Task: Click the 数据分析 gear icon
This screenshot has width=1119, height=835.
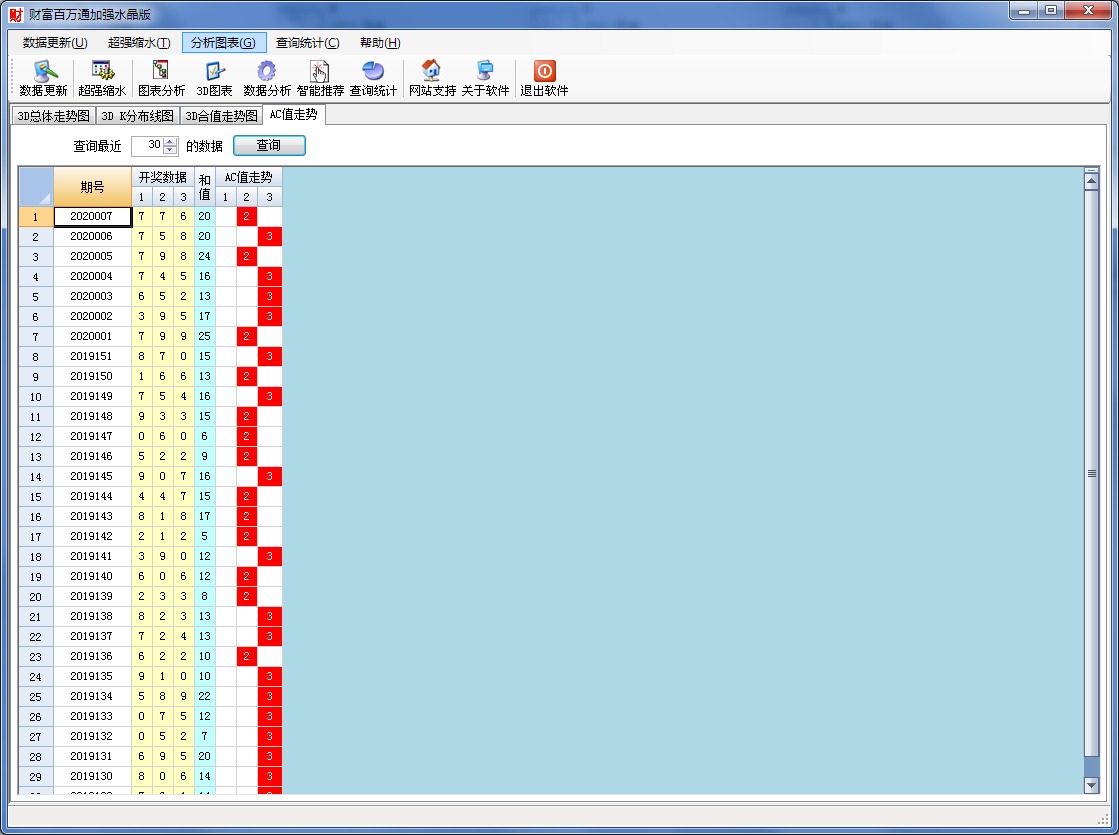Action: (x=267, y=71)
